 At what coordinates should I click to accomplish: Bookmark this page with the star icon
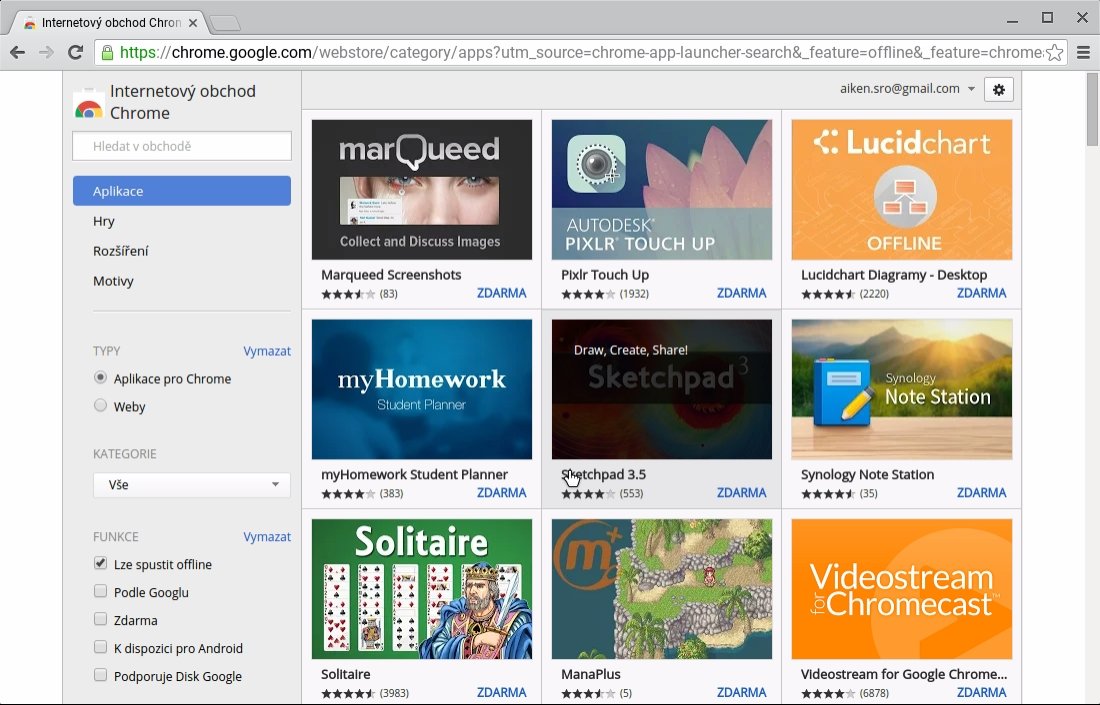(1054, 53)
